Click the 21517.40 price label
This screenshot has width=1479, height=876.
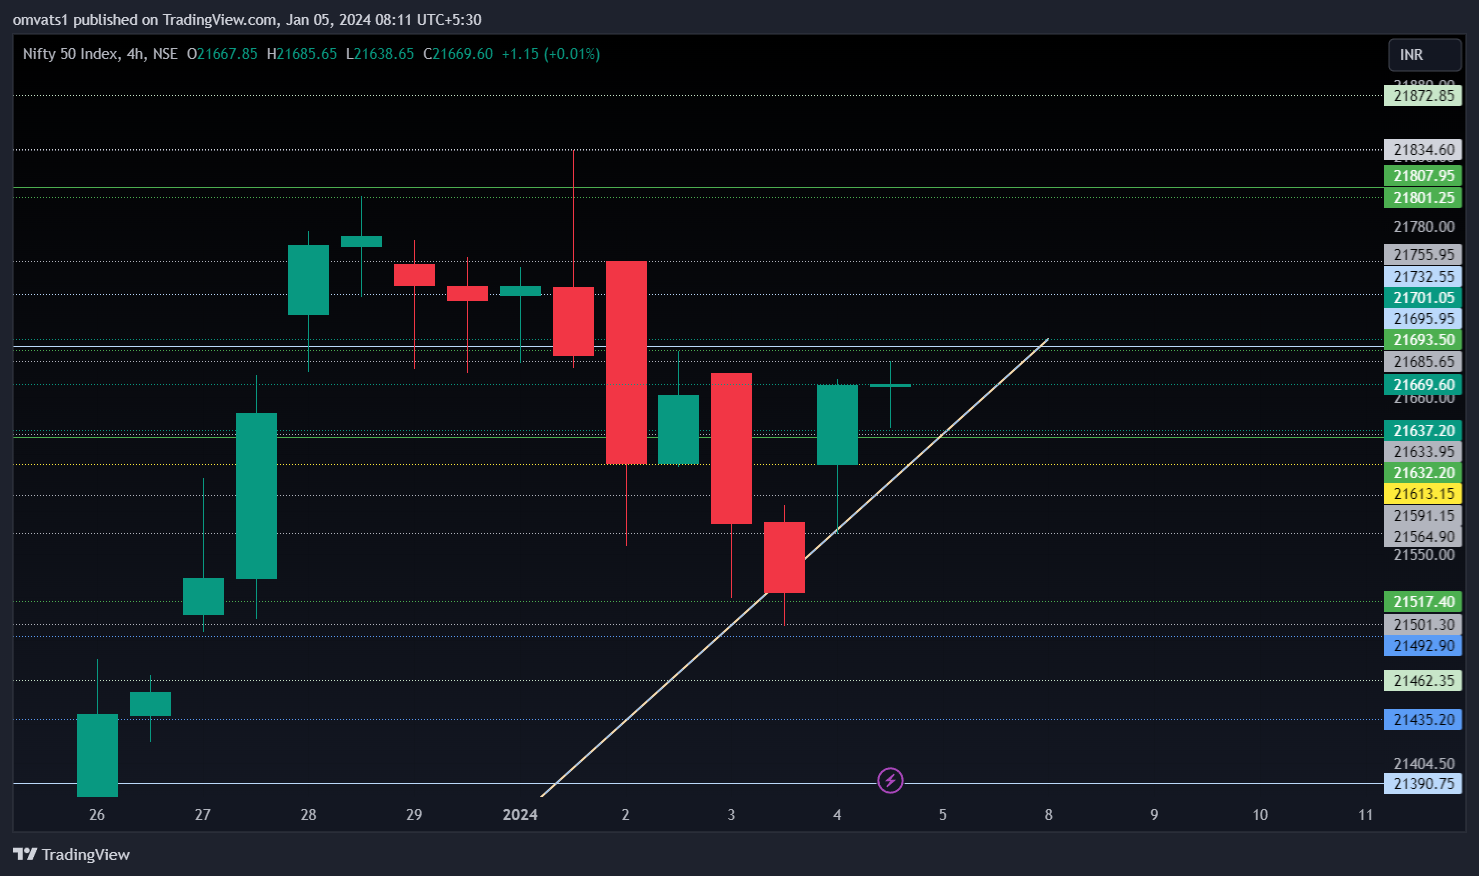(x=1423, y=602)
